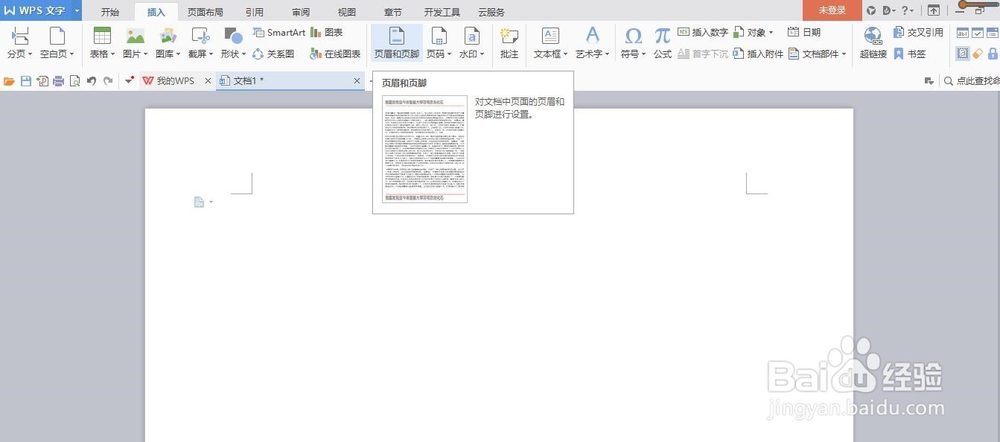
Task: Open the help question mark menu
Action: (x=908, y=10)
